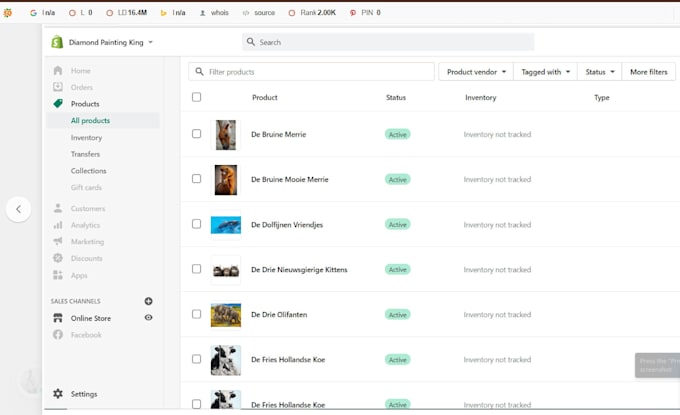Click the Pinterest PIN icon
Image resolution: width=680 pixels, height=415 pixels.
point(353,13)
